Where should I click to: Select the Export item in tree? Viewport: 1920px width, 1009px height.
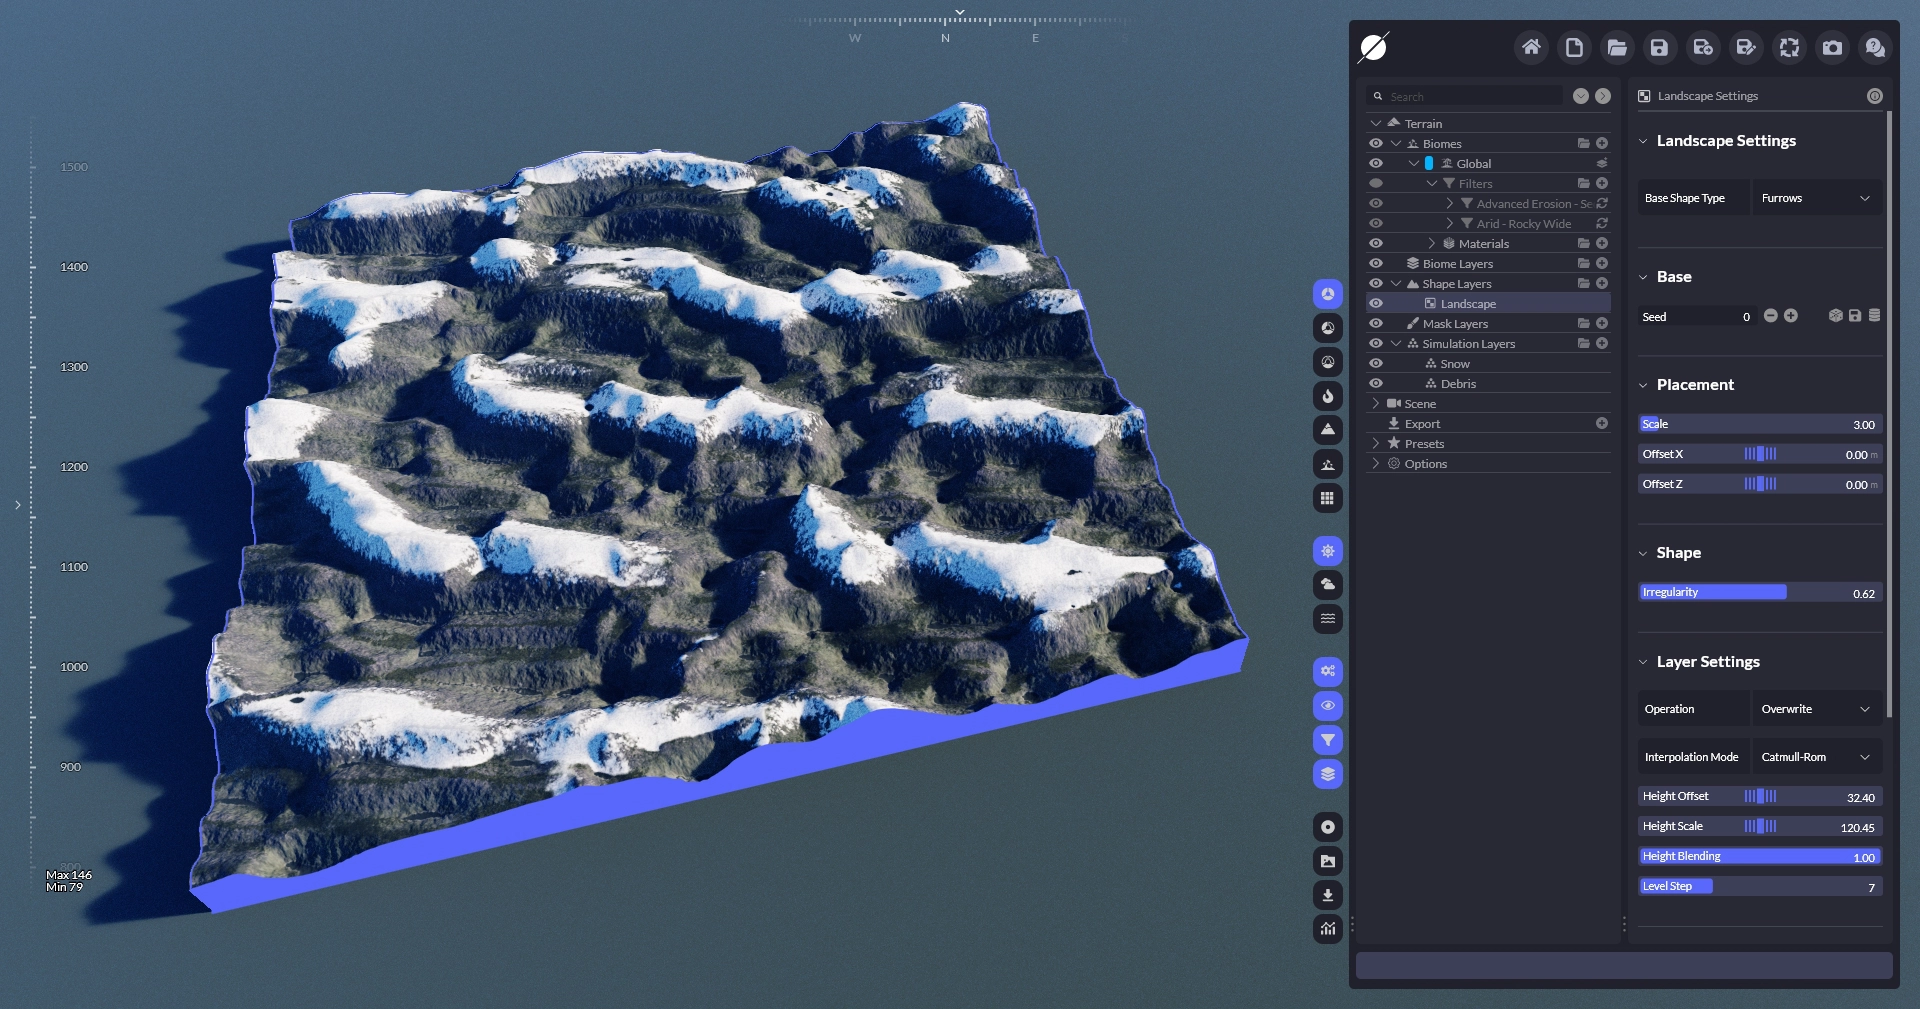tap(1422, 424)
